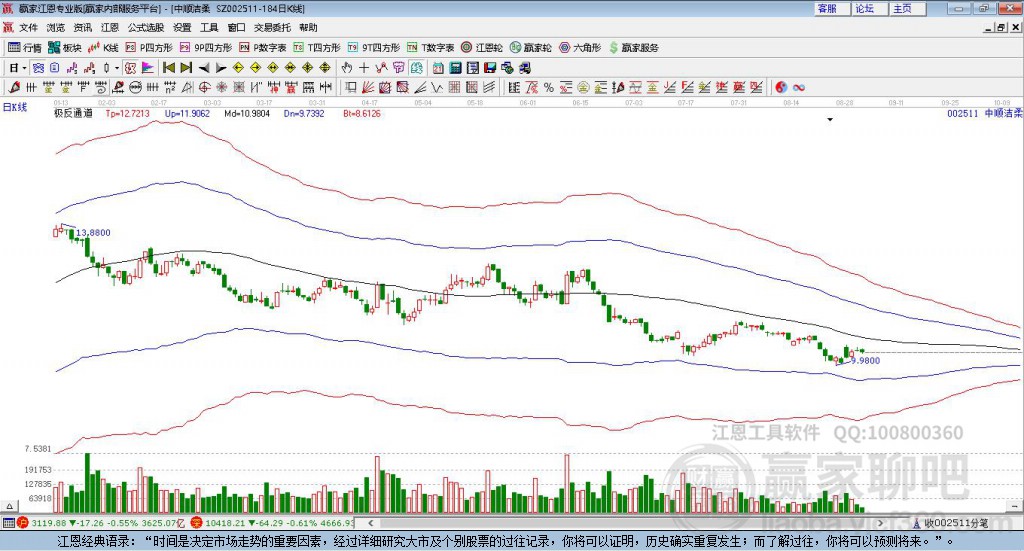Image resolution: width=1024 pixels, height=551 pixels.
Task: Select the spiral drawing tool
Action: point(101,87)
